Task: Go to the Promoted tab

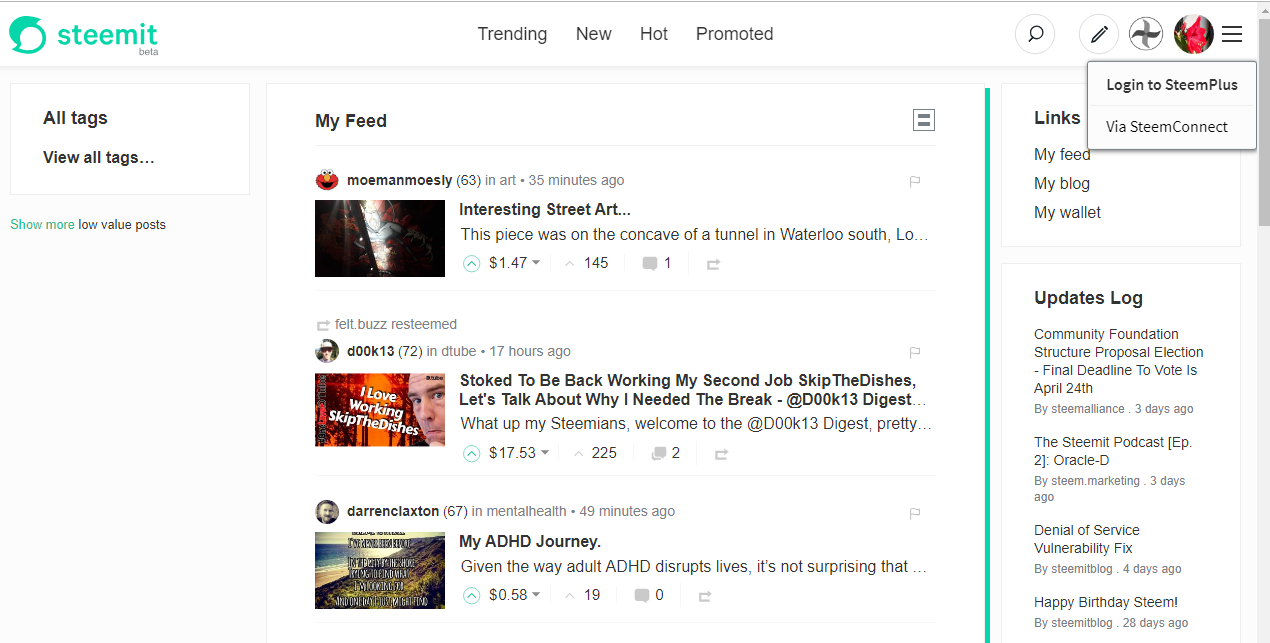Action: tap(735, 34)
